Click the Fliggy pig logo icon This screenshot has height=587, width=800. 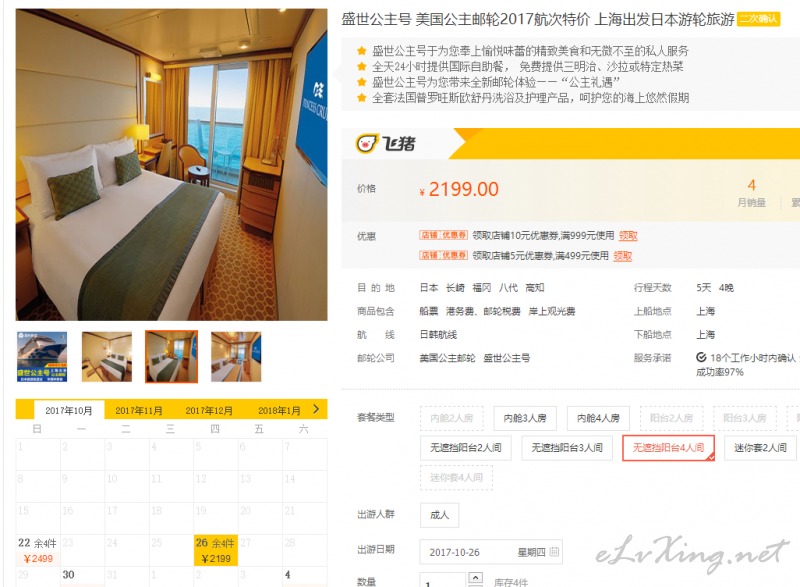coord(367,143)
